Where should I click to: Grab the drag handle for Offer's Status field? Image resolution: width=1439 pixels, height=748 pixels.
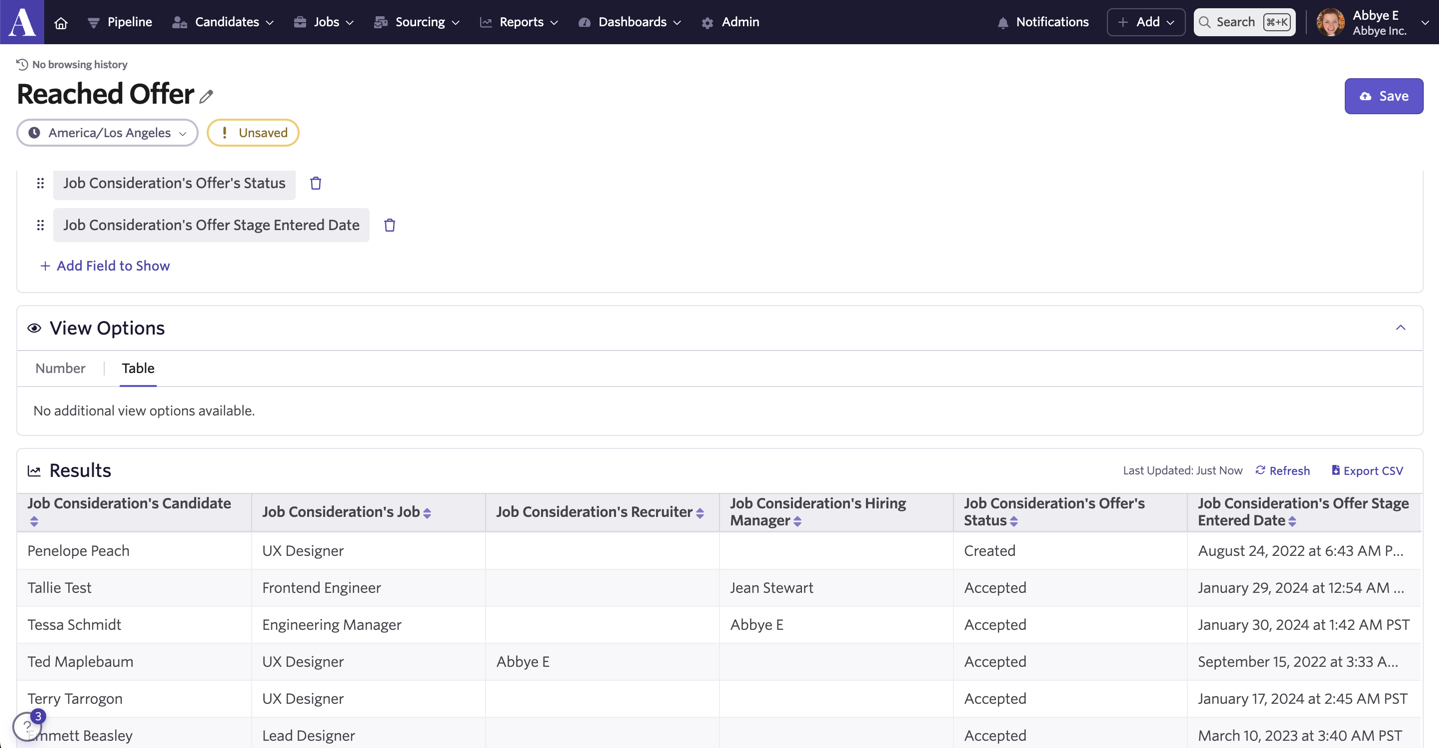point(40,183)
